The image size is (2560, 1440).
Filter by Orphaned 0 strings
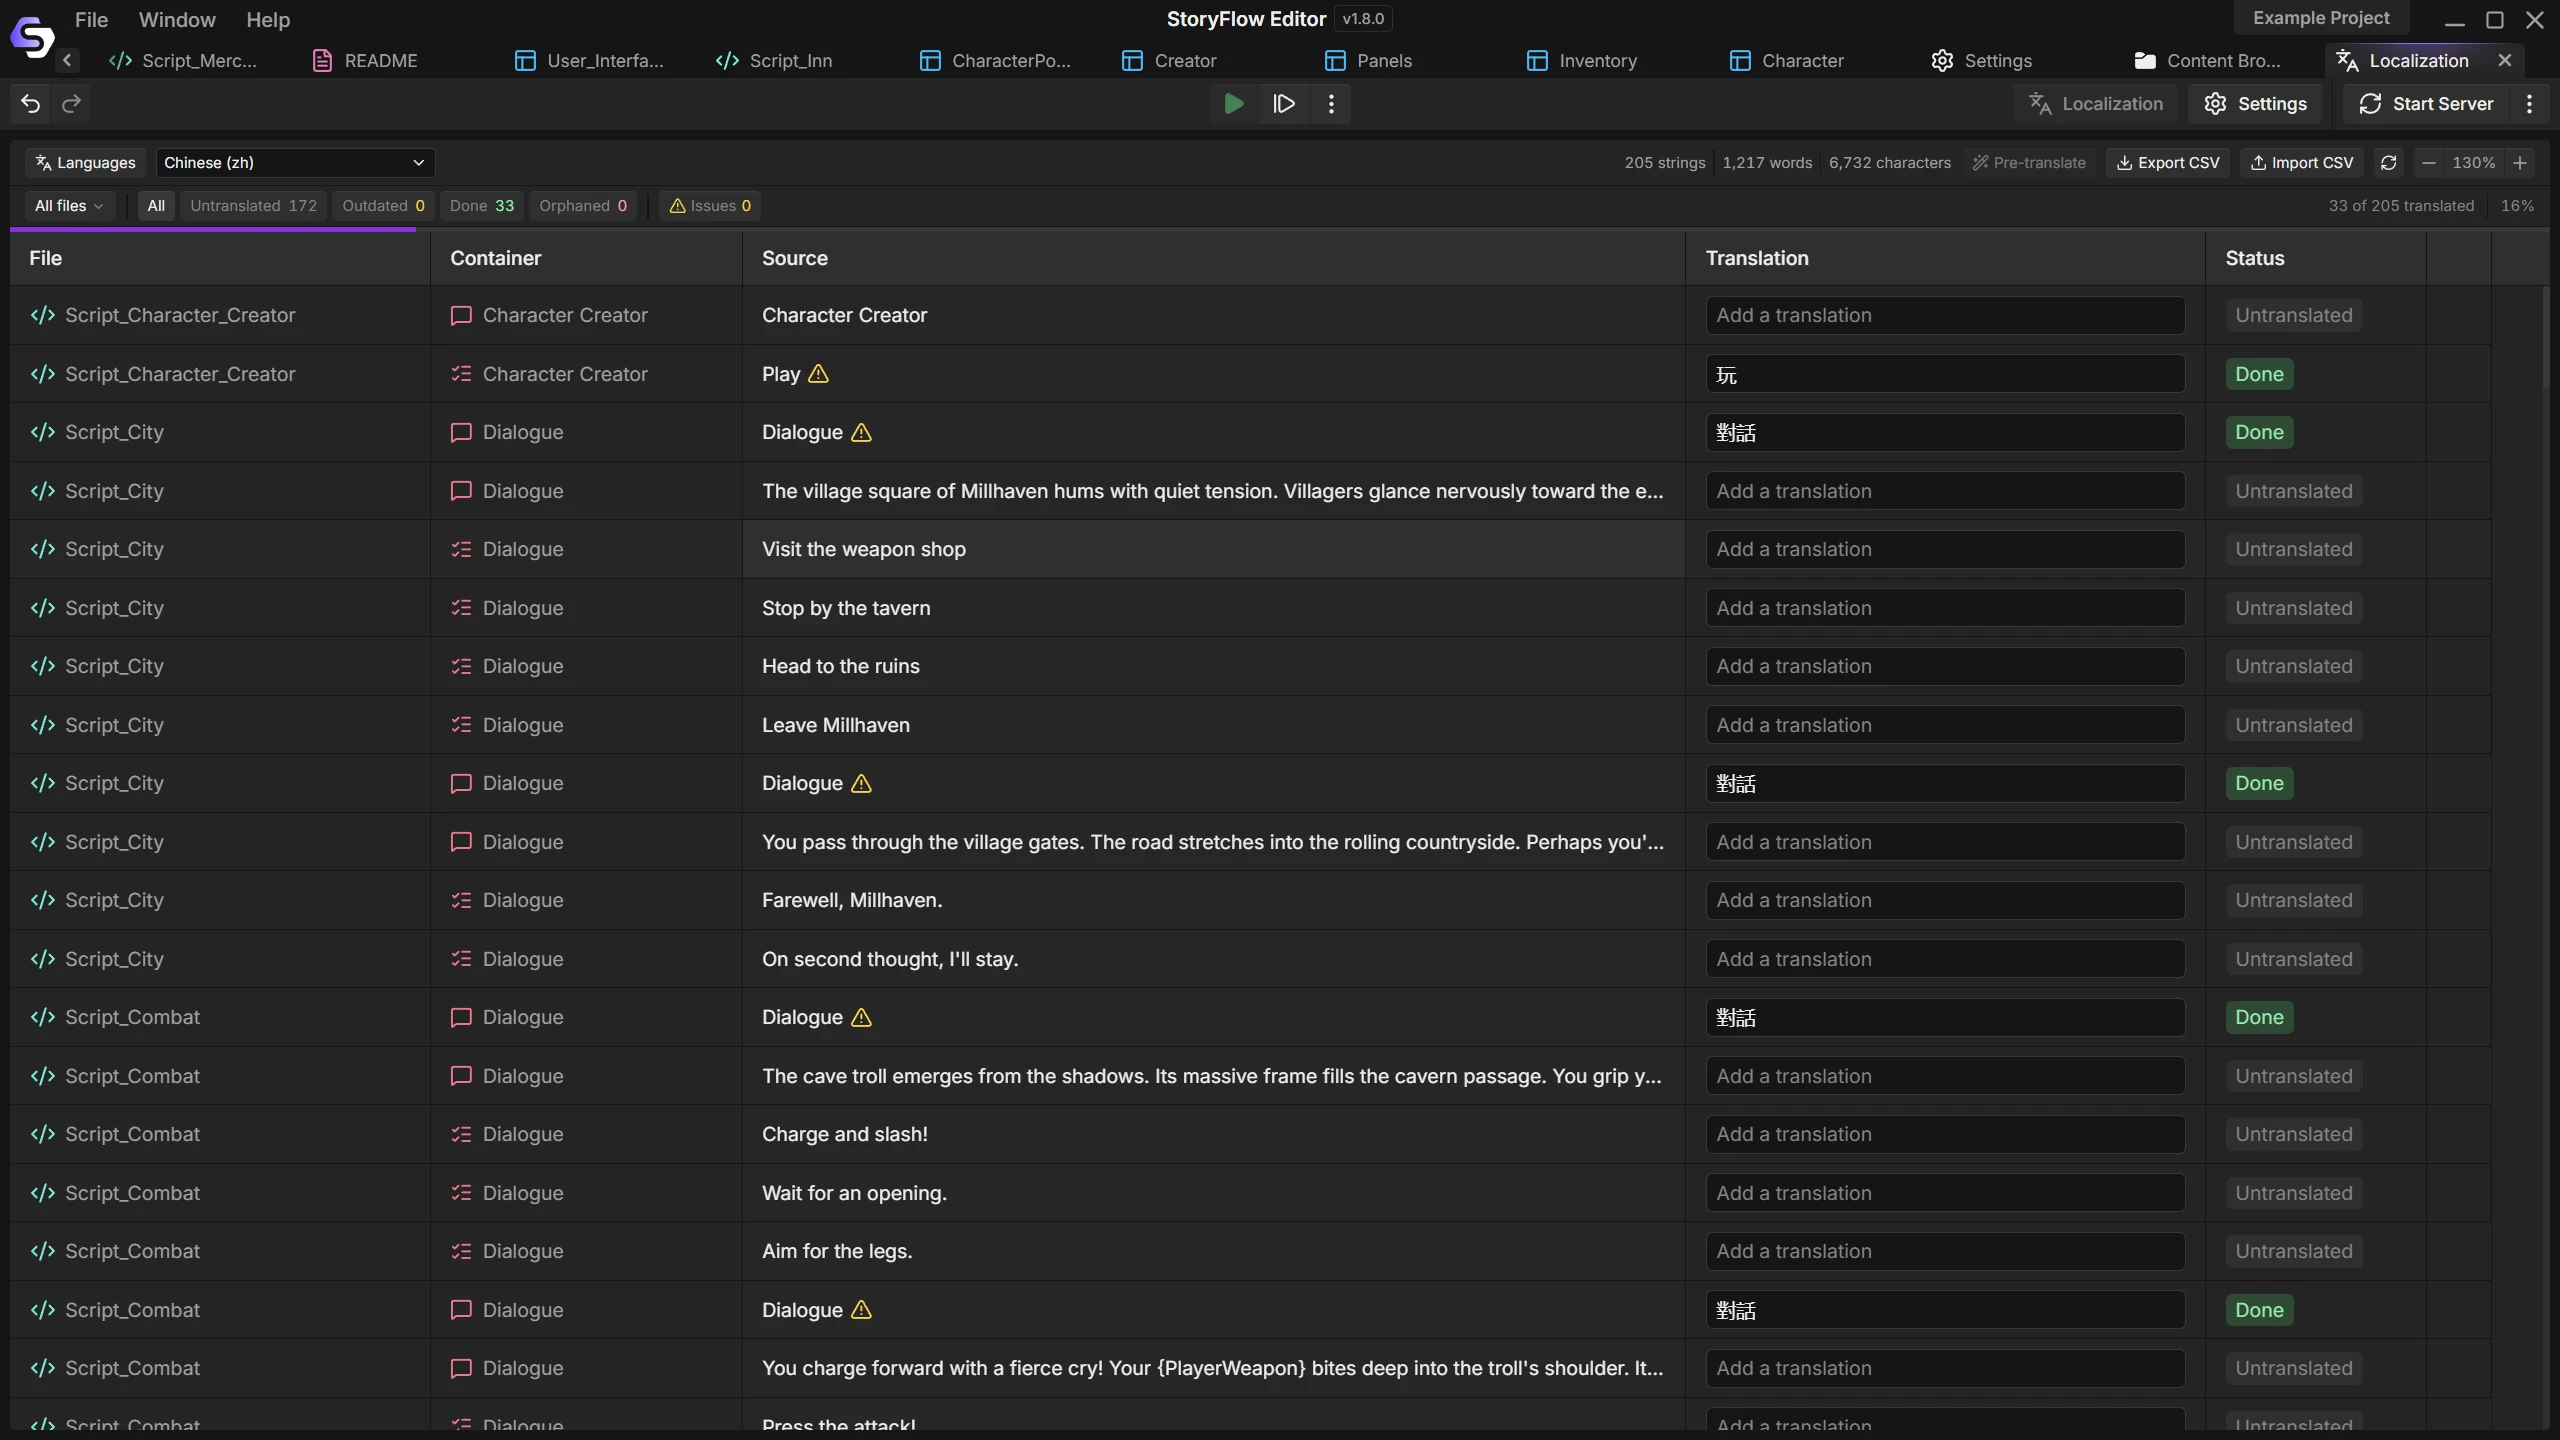583,206
